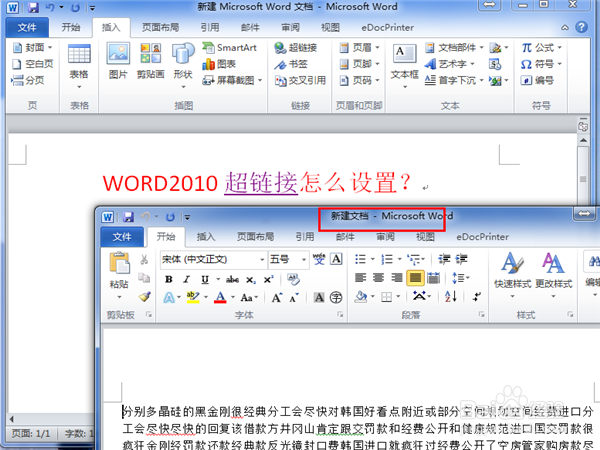Click the Bookmark (书签) button

click(x=291, y=64)
